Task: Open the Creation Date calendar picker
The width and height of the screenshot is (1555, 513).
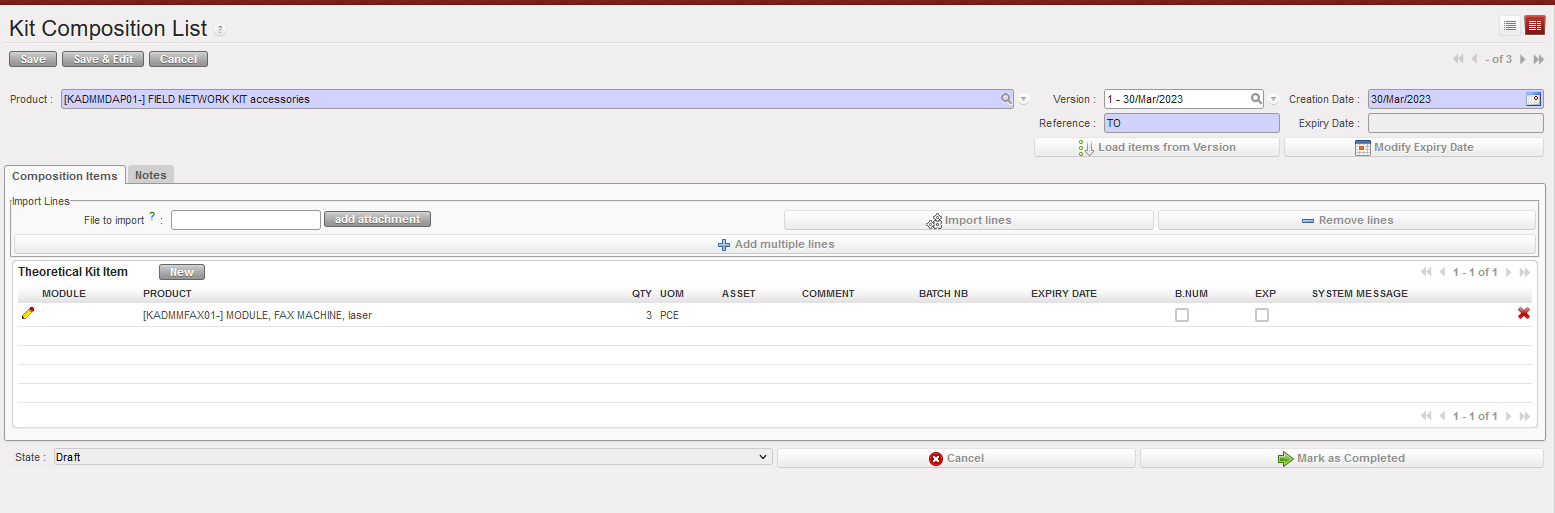Action: [x=1533, y=99]
